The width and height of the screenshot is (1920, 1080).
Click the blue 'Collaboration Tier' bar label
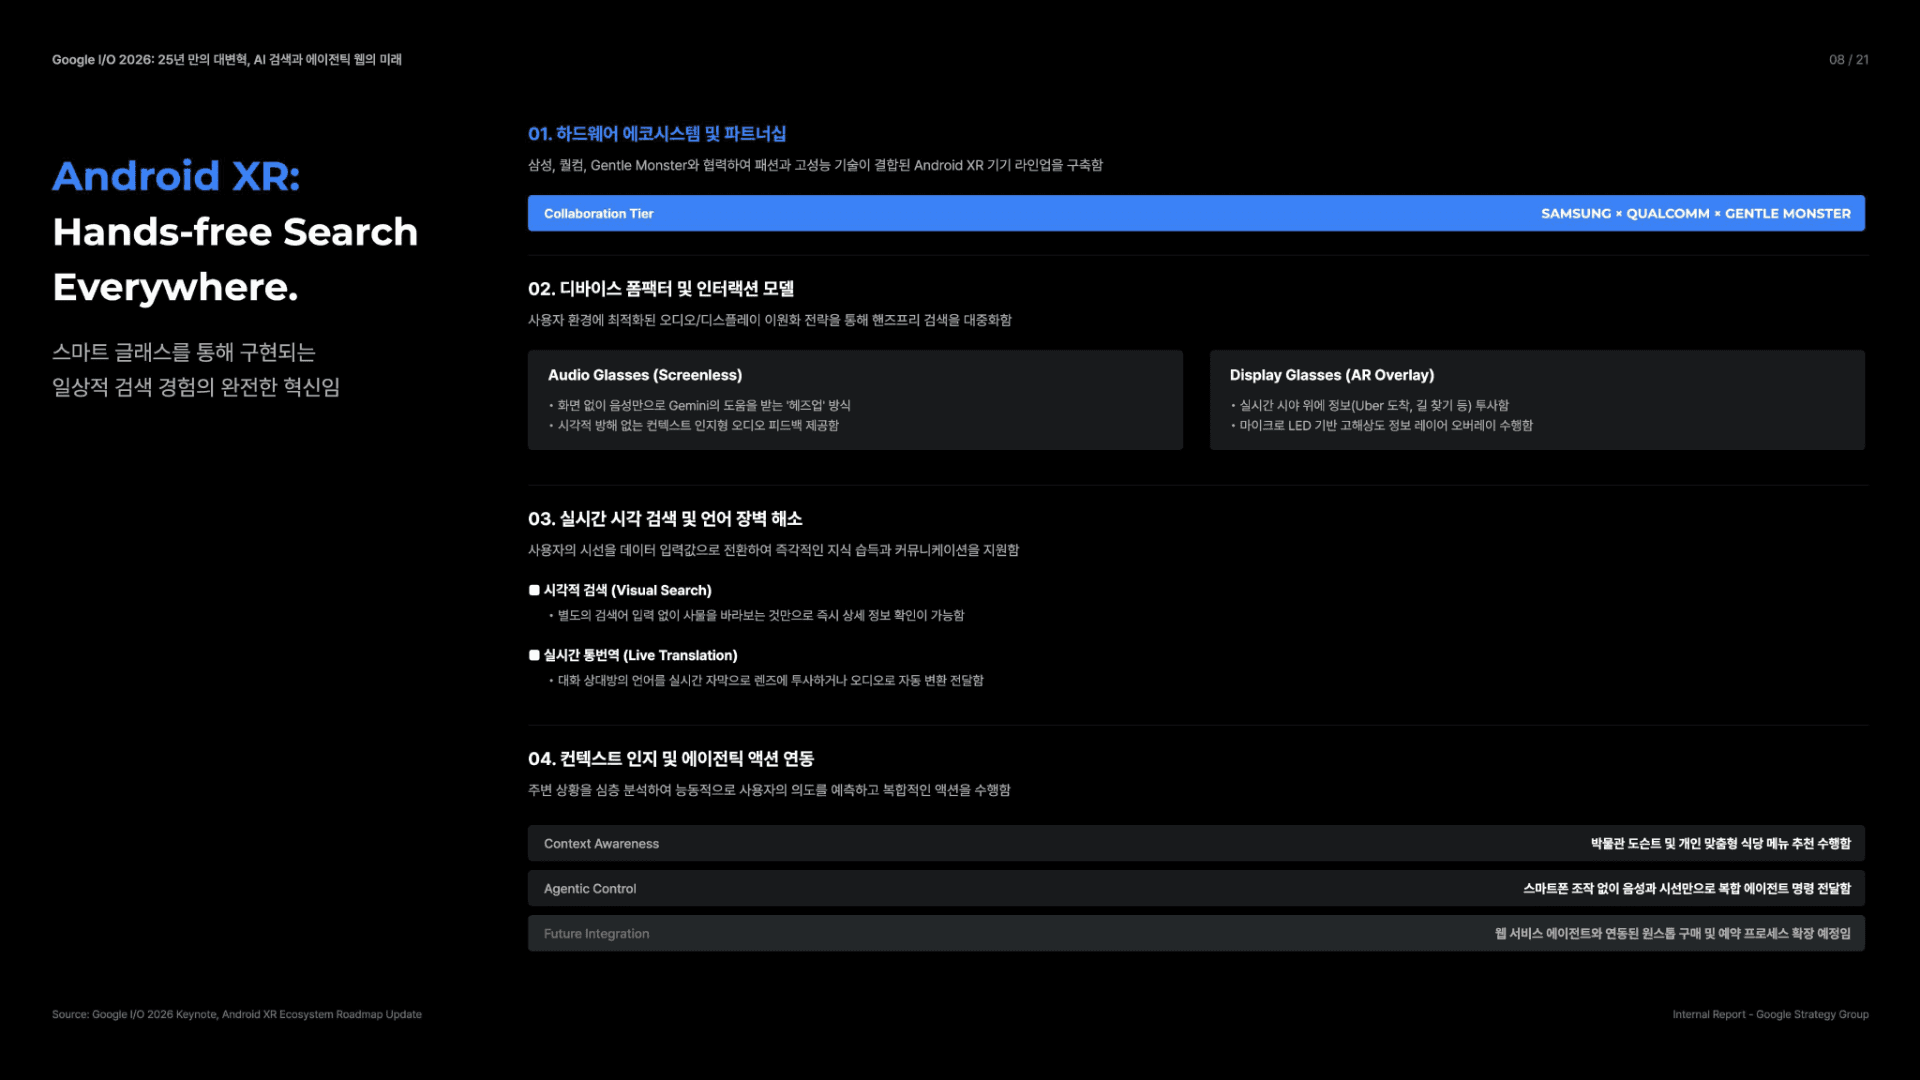pos(598,214)
